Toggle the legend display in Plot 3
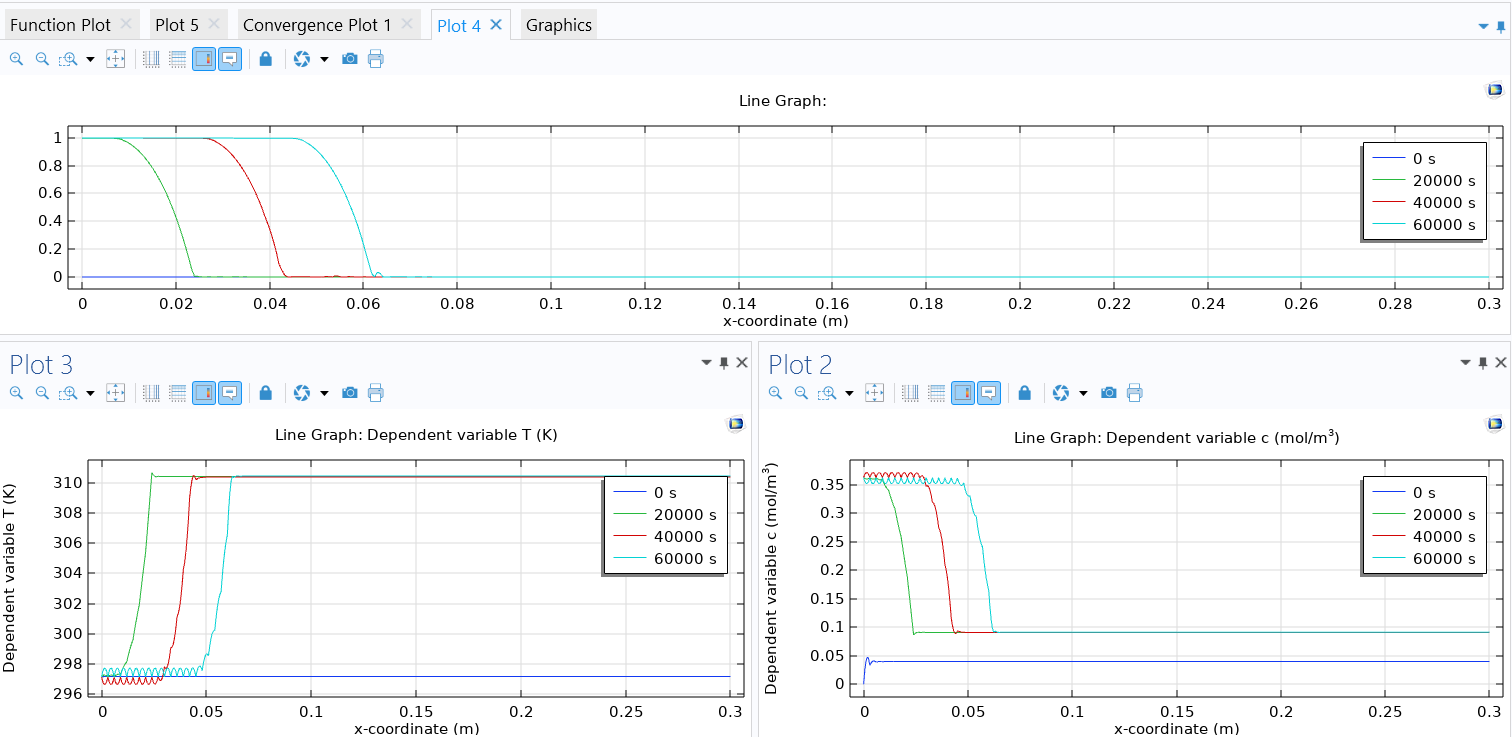 point(230,393)
